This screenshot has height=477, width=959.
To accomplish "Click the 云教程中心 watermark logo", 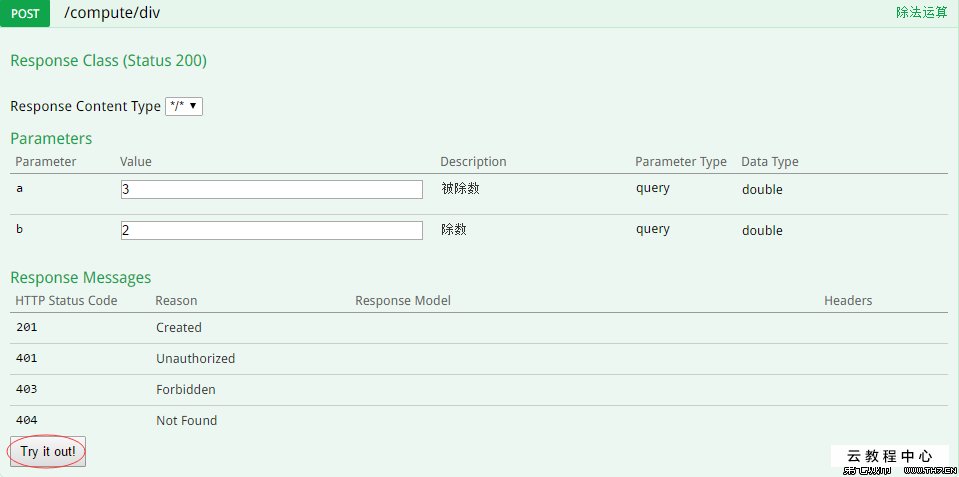I will point(889,457).
